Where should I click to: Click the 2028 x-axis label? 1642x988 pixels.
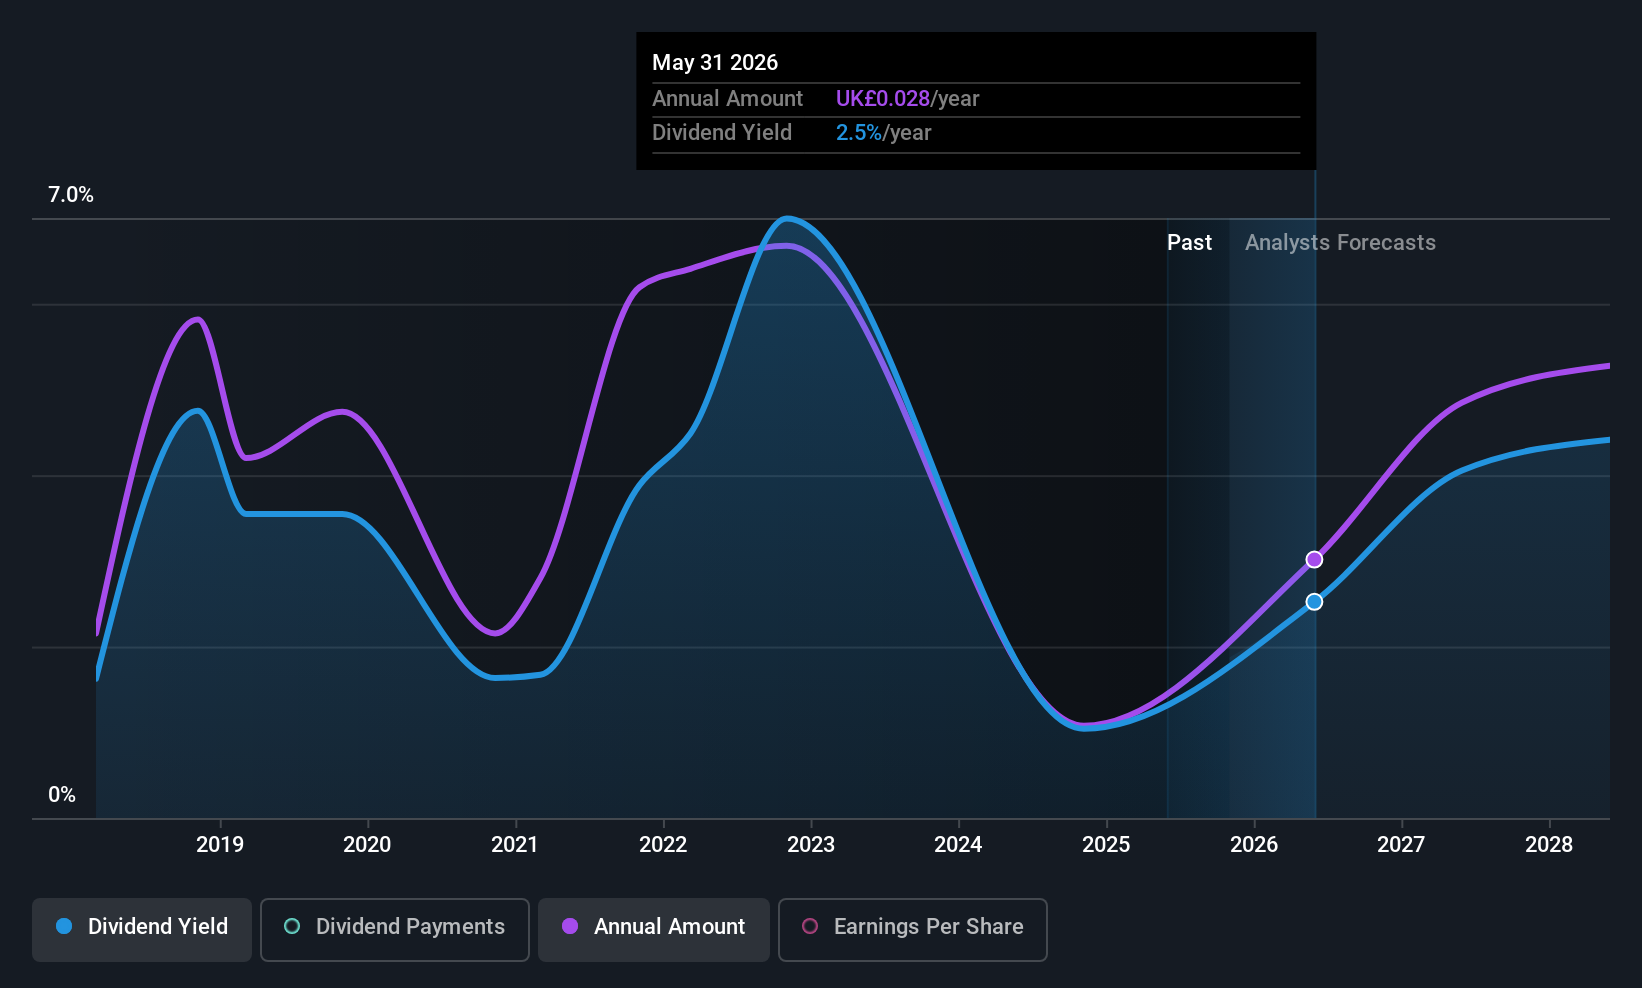(x=1549, y=844)
